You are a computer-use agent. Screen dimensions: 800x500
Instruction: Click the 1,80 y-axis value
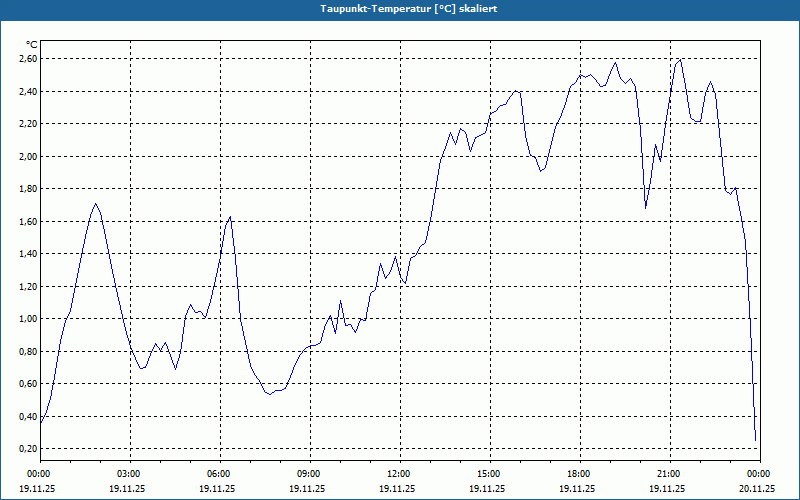[x=30, y=189]
